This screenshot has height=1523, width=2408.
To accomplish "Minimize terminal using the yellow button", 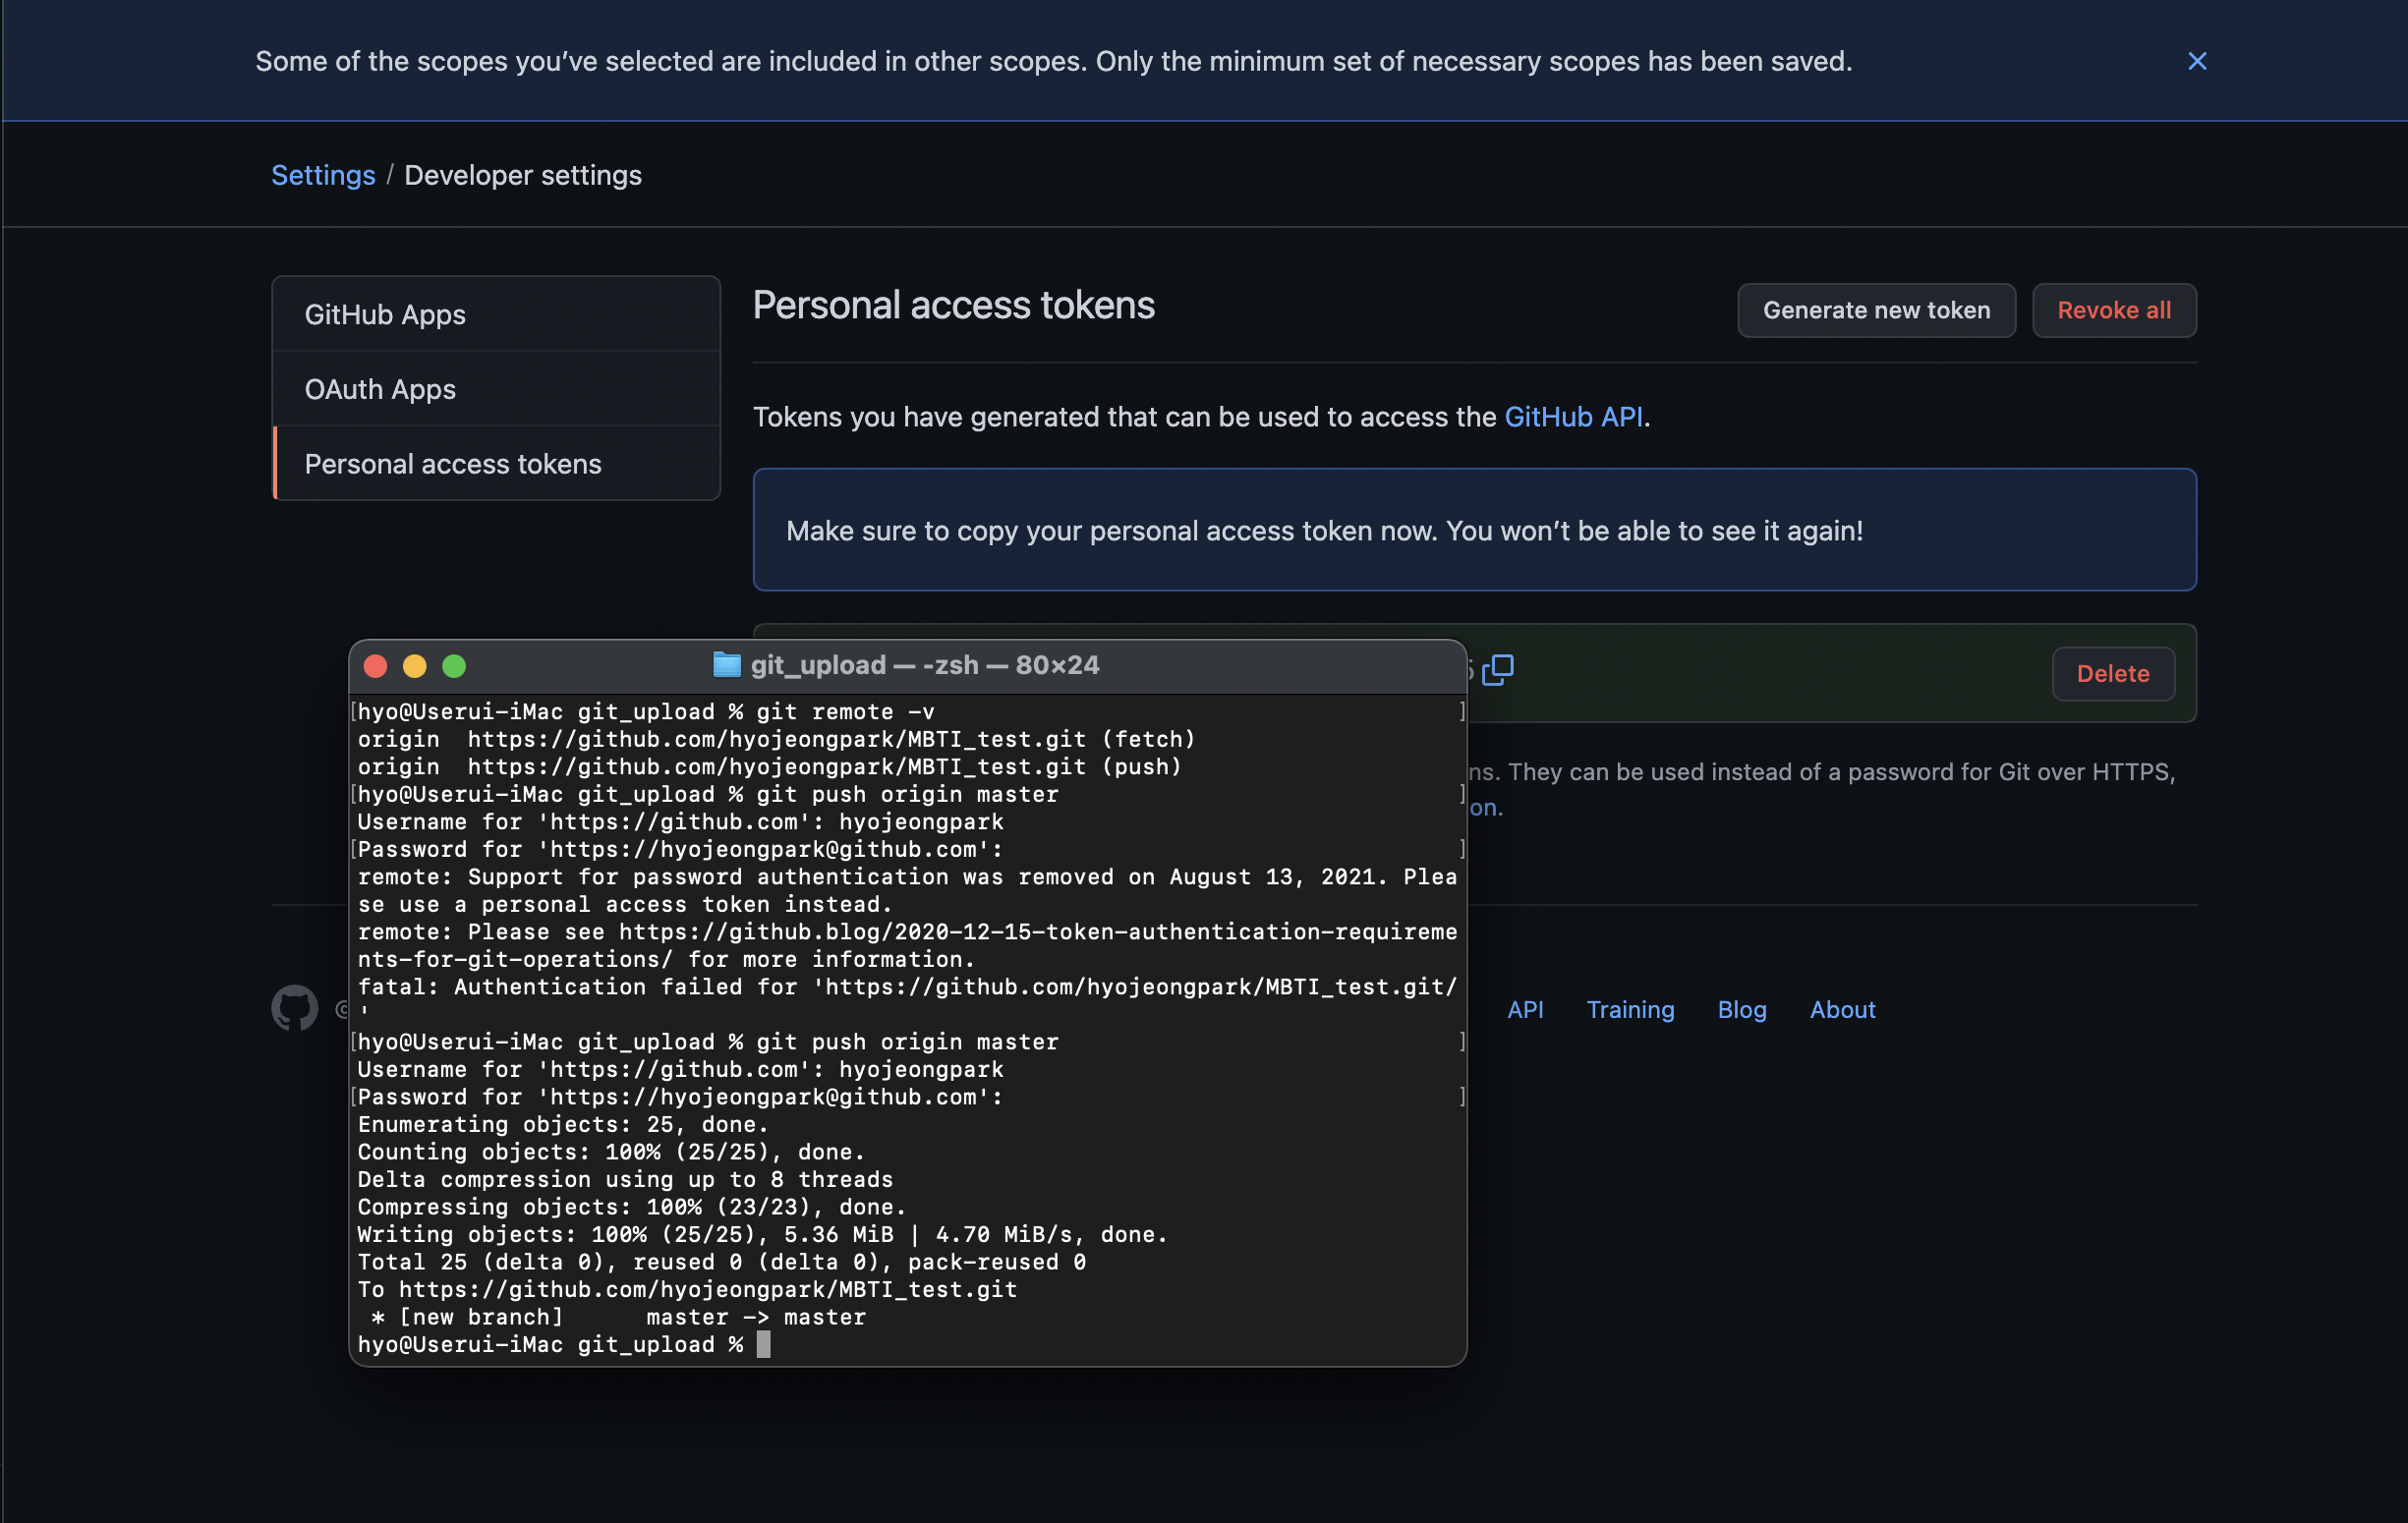I will [x=414, y=666].
